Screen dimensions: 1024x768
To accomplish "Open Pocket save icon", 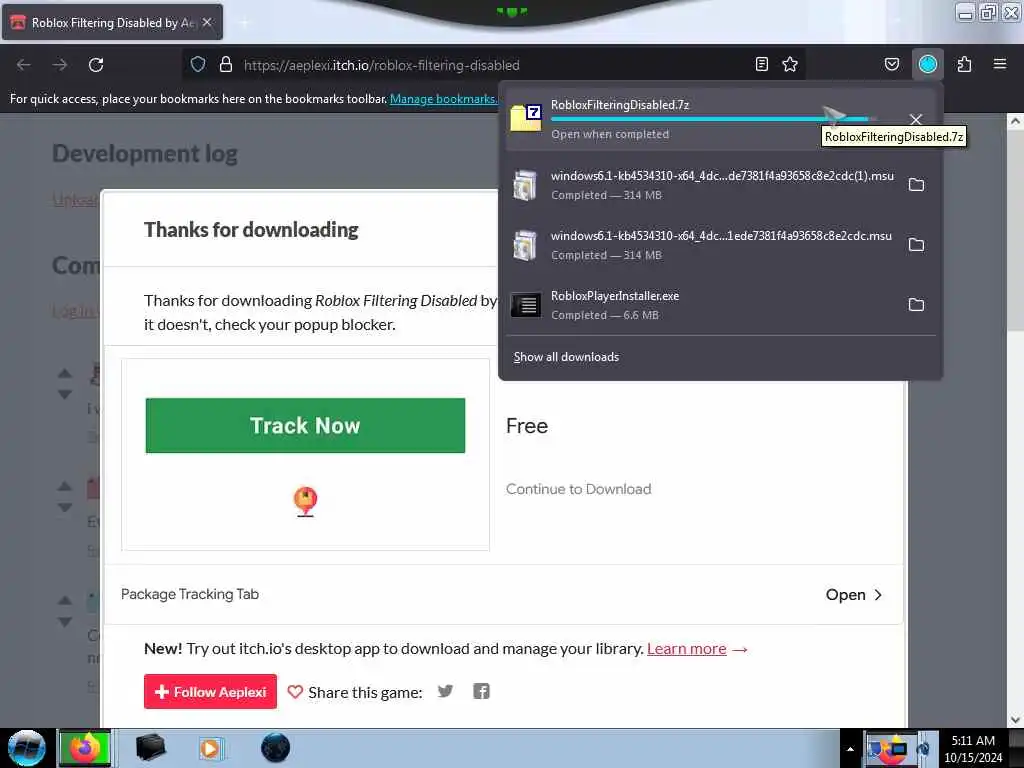I will 891,64.
